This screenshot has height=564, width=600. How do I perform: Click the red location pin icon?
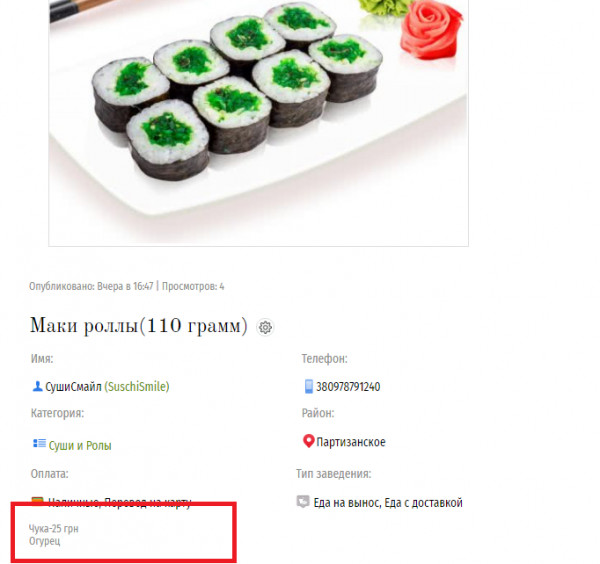308,441
